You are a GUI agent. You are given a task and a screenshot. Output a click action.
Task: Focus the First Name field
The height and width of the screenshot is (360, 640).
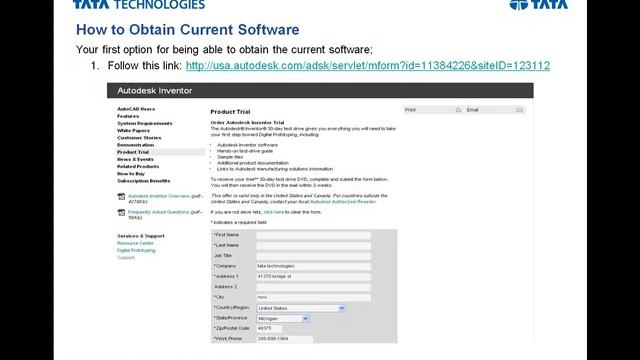tap(313, 235)
